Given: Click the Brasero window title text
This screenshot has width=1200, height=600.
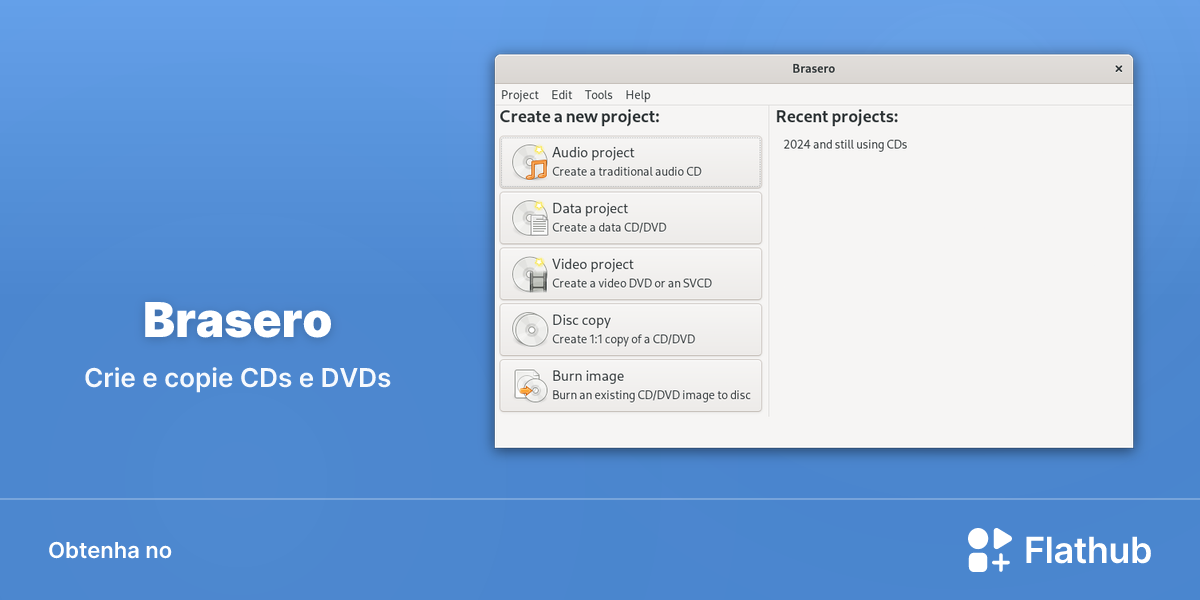Looking at the screenshot, I should tap(813, 69).
